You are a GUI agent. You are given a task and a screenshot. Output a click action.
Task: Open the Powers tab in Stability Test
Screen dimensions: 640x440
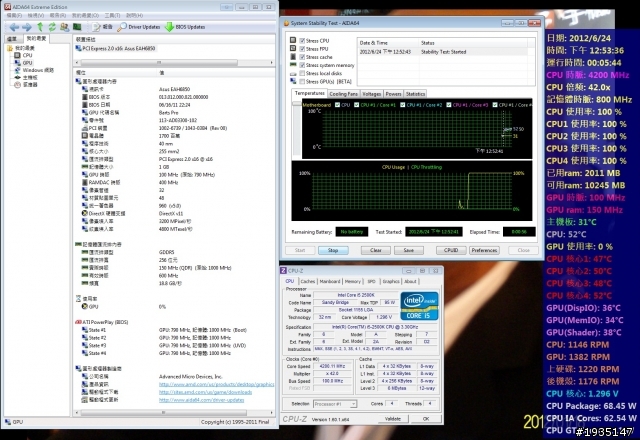393,94
